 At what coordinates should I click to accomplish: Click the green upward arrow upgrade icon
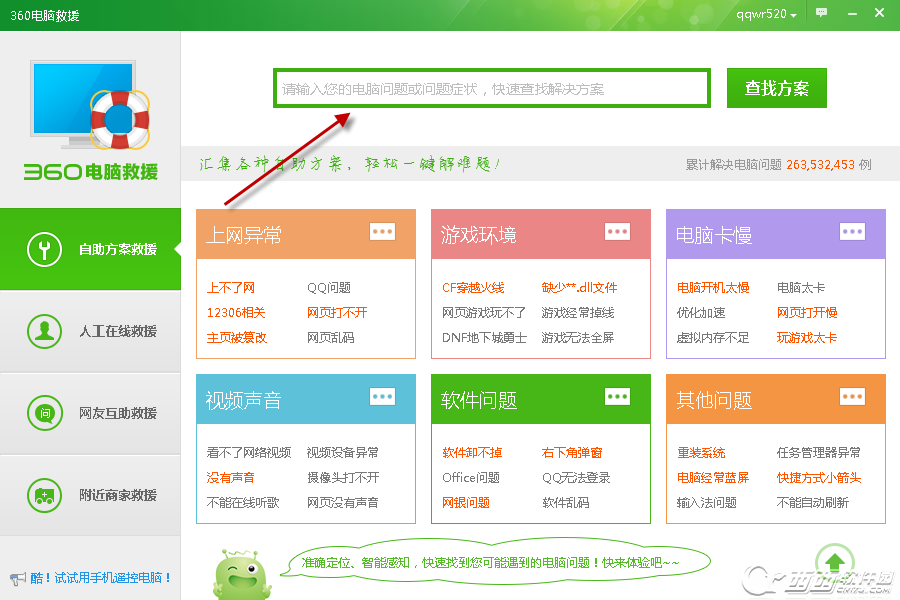(835, 563)
